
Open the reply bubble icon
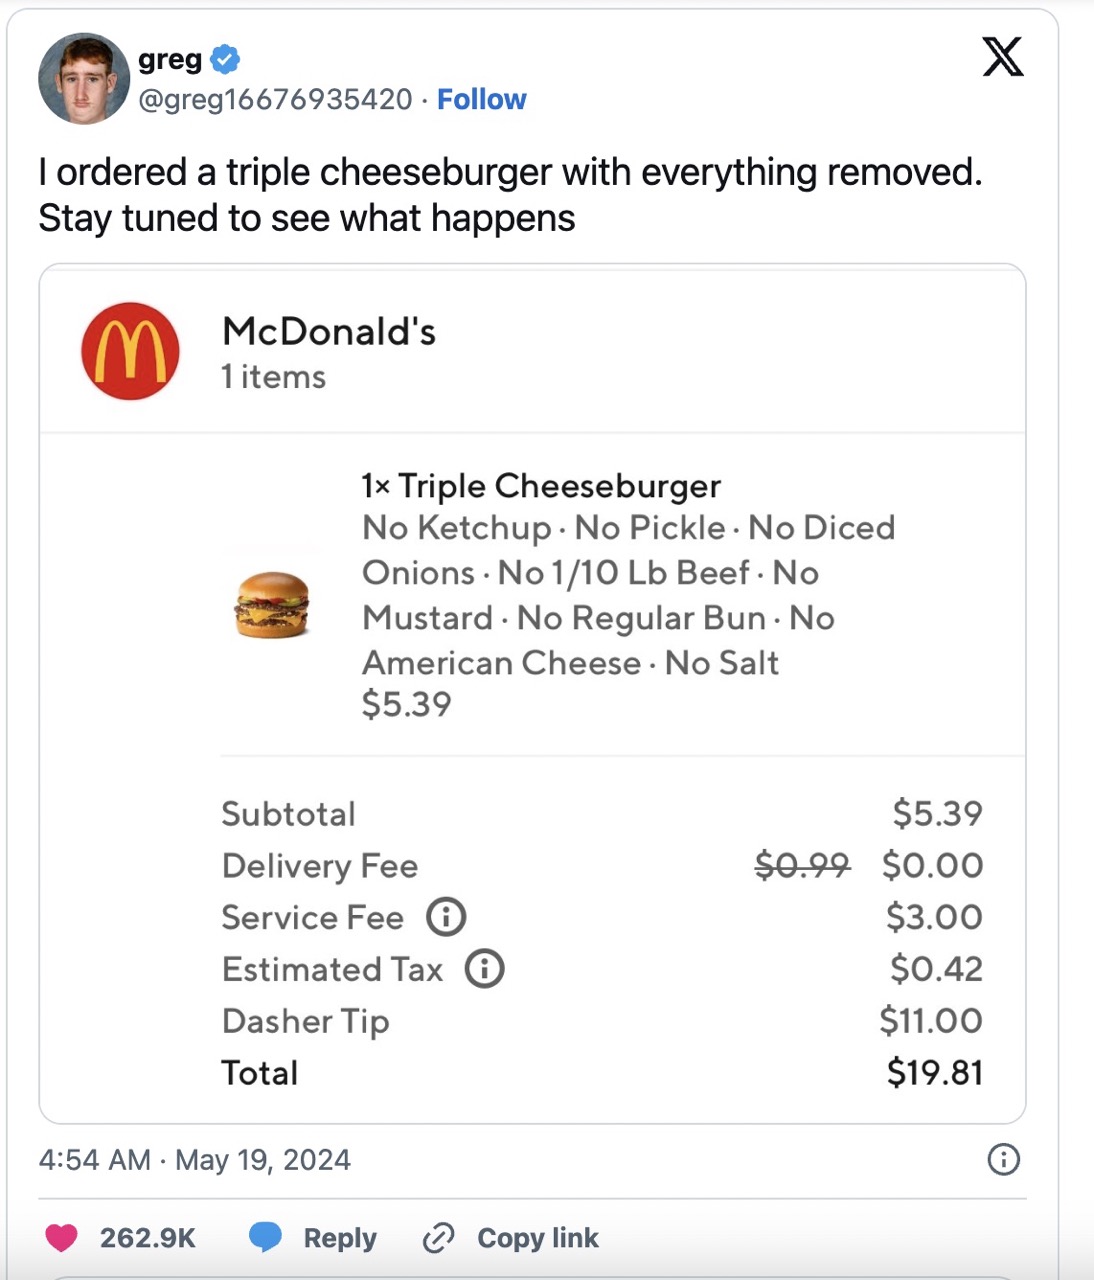point(267,1238)
